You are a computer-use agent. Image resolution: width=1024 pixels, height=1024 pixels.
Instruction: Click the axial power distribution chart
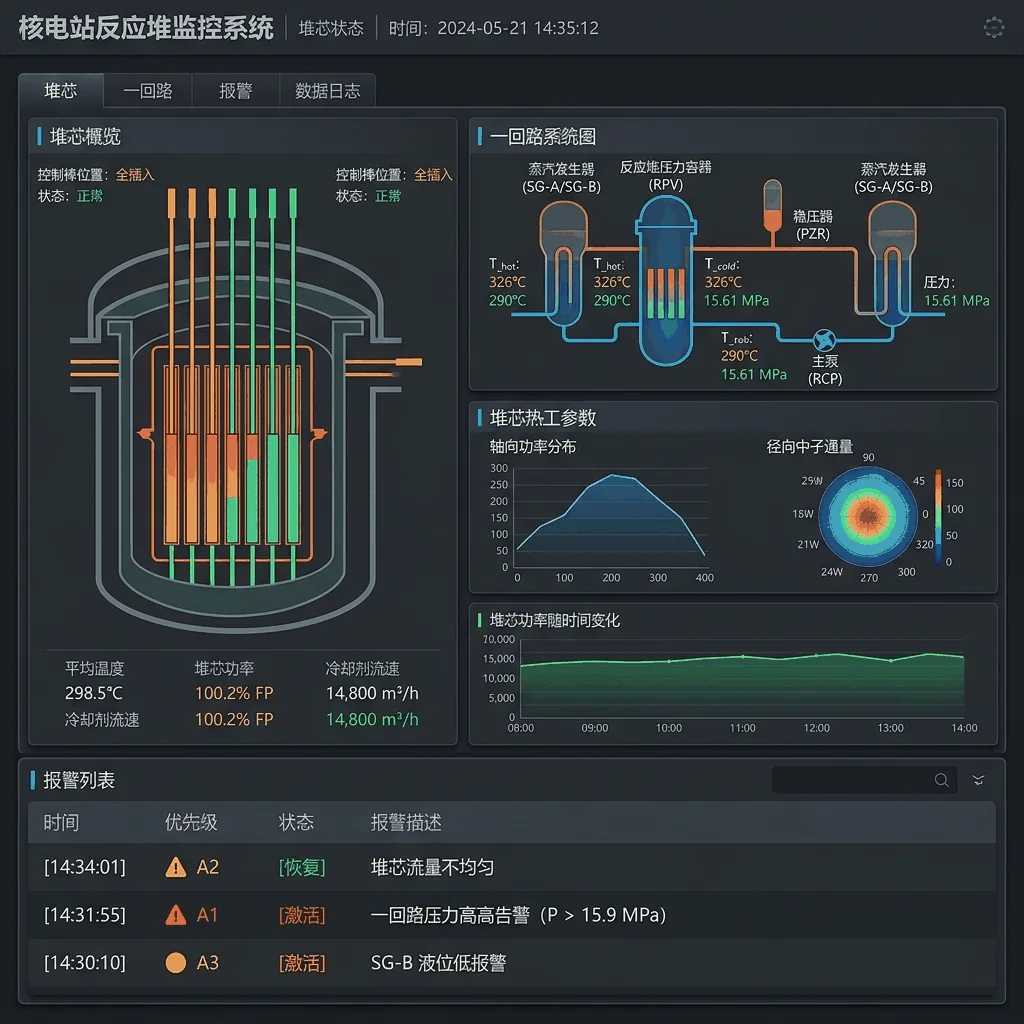(x=611, y=519)
